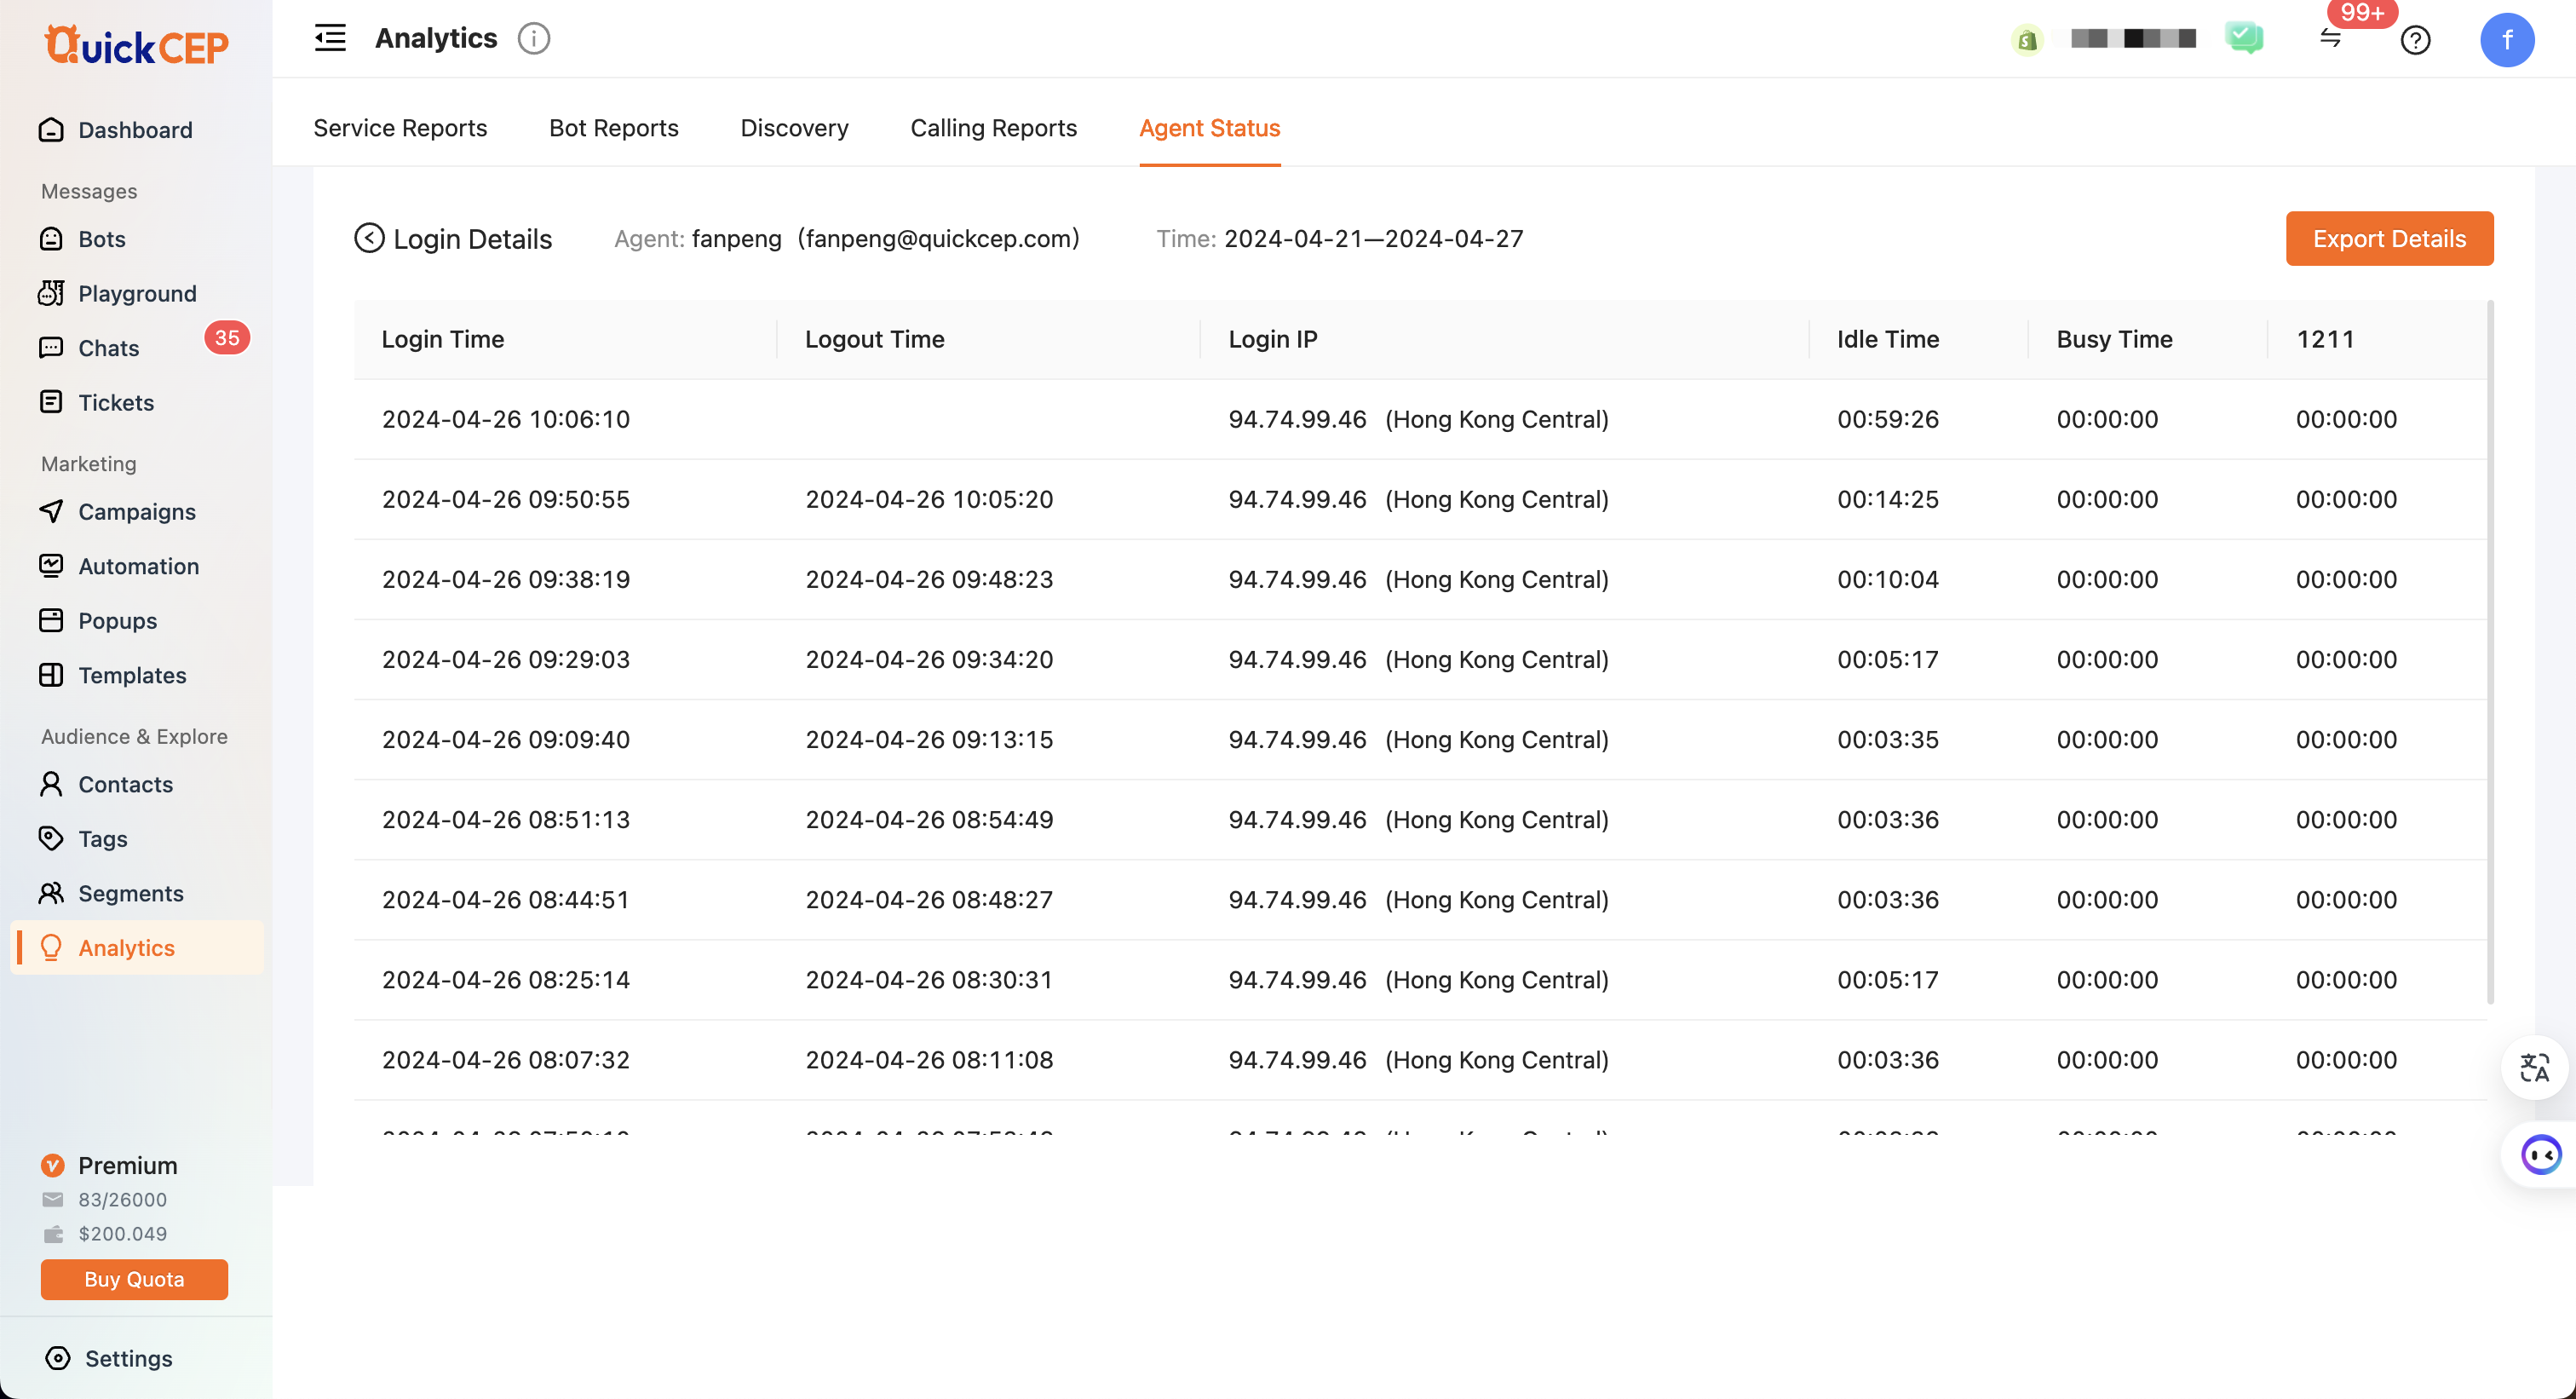2576x1399 pixels.
Task: Click the Login IP column header
Action: click(1273, 339)
